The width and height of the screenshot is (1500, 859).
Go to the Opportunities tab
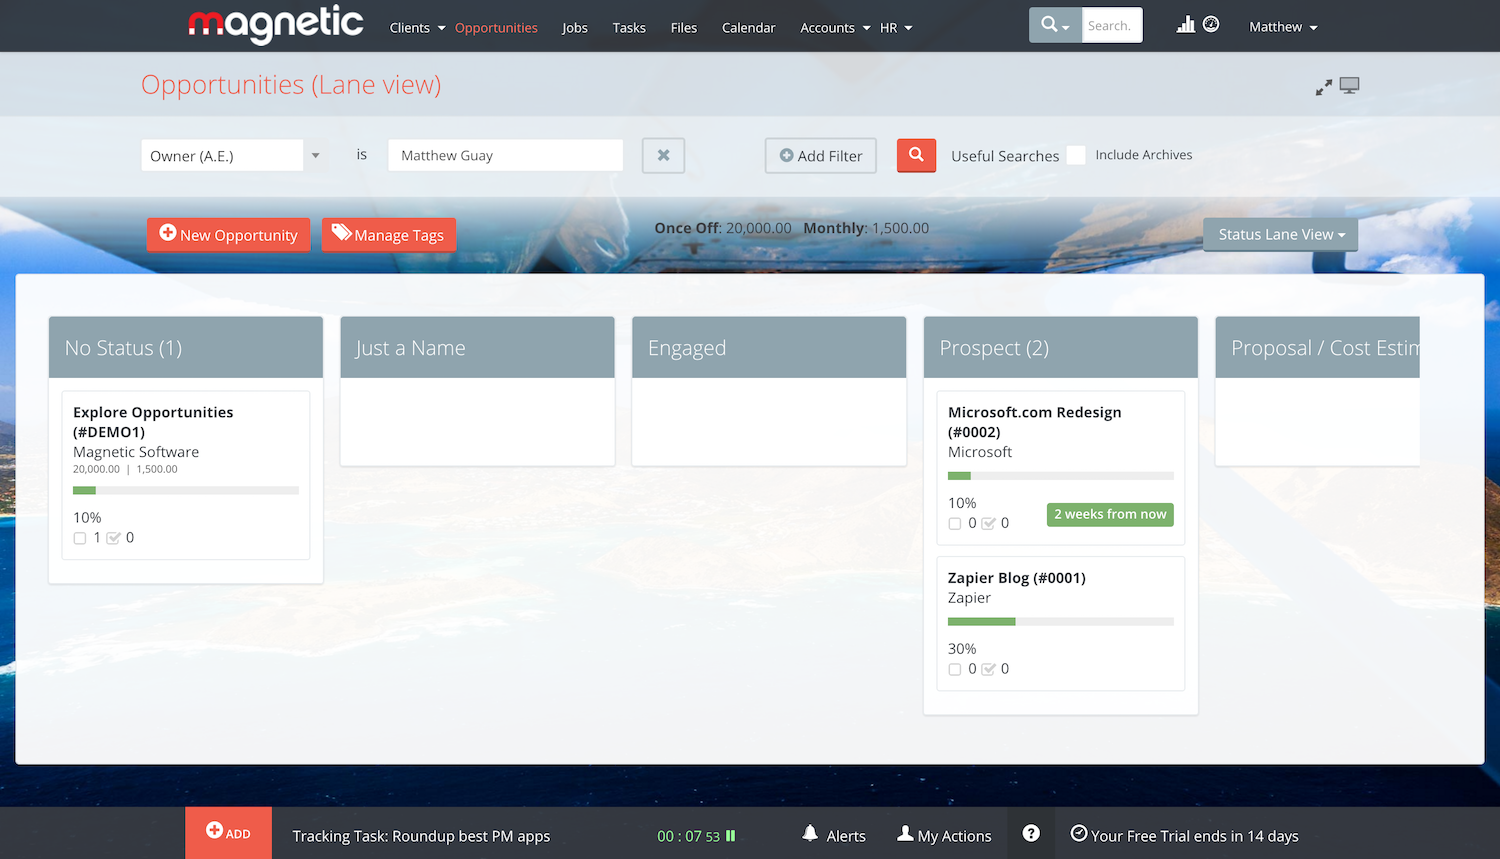click(496, 27)
